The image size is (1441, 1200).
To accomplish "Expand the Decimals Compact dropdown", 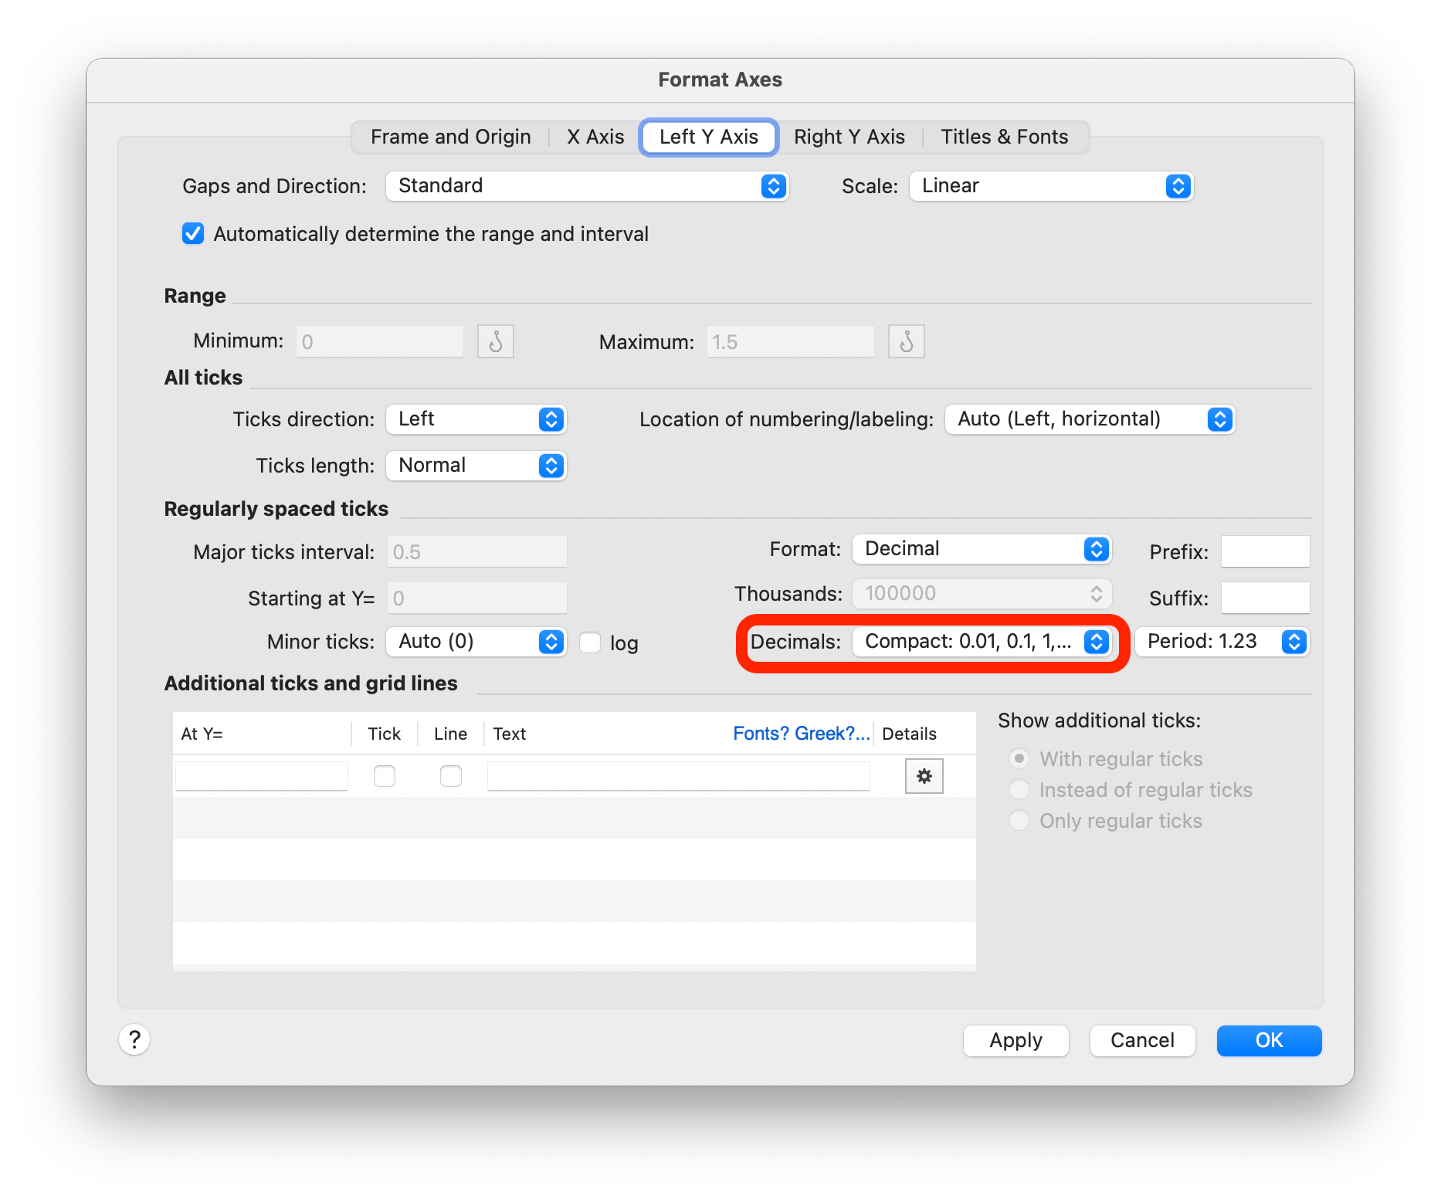I will pos(981,642).
